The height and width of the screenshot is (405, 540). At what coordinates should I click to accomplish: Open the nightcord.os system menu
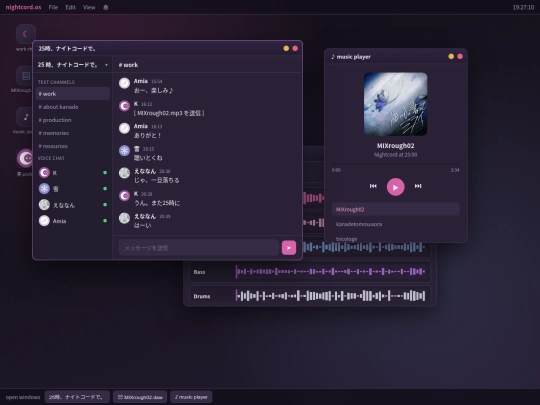[23, 7]
